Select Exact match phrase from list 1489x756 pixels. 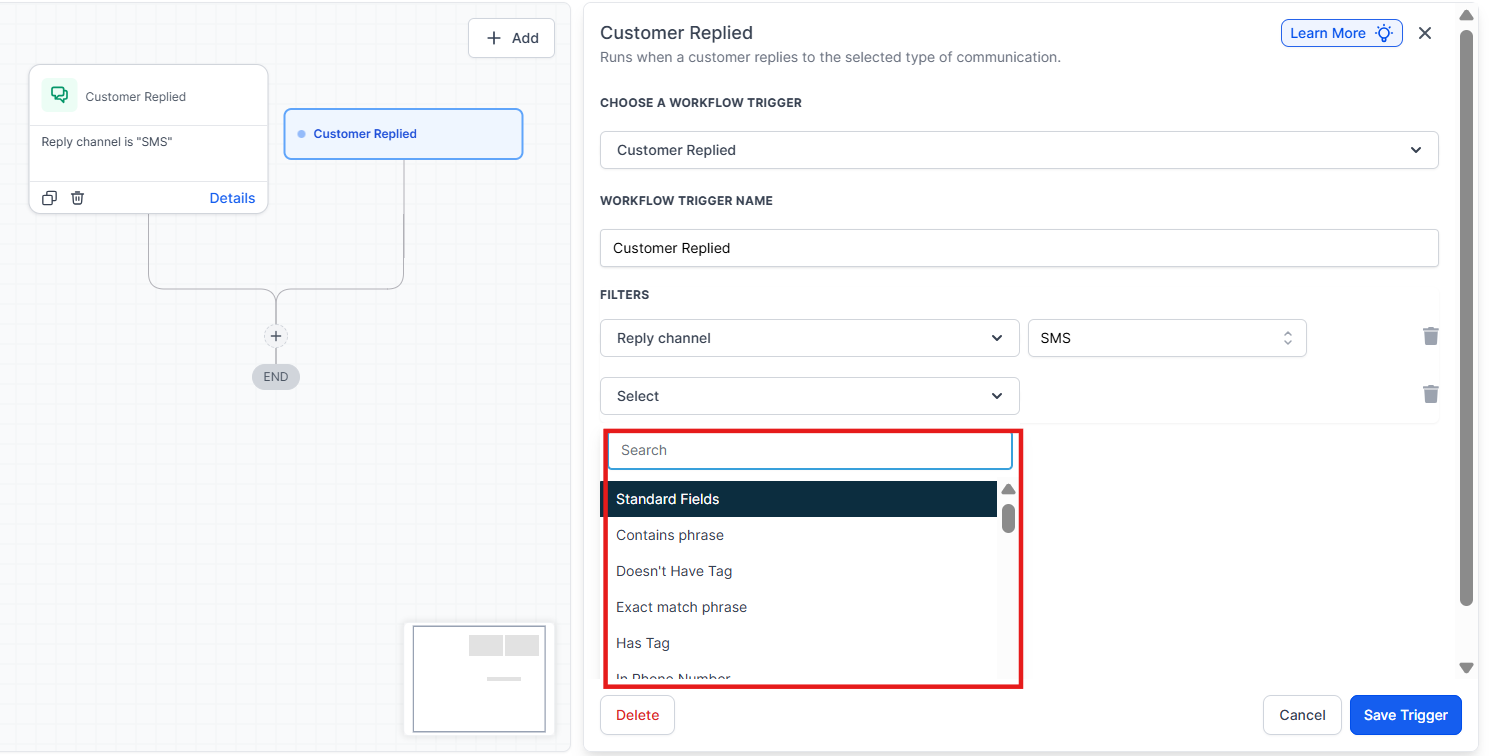pos(681,607)
